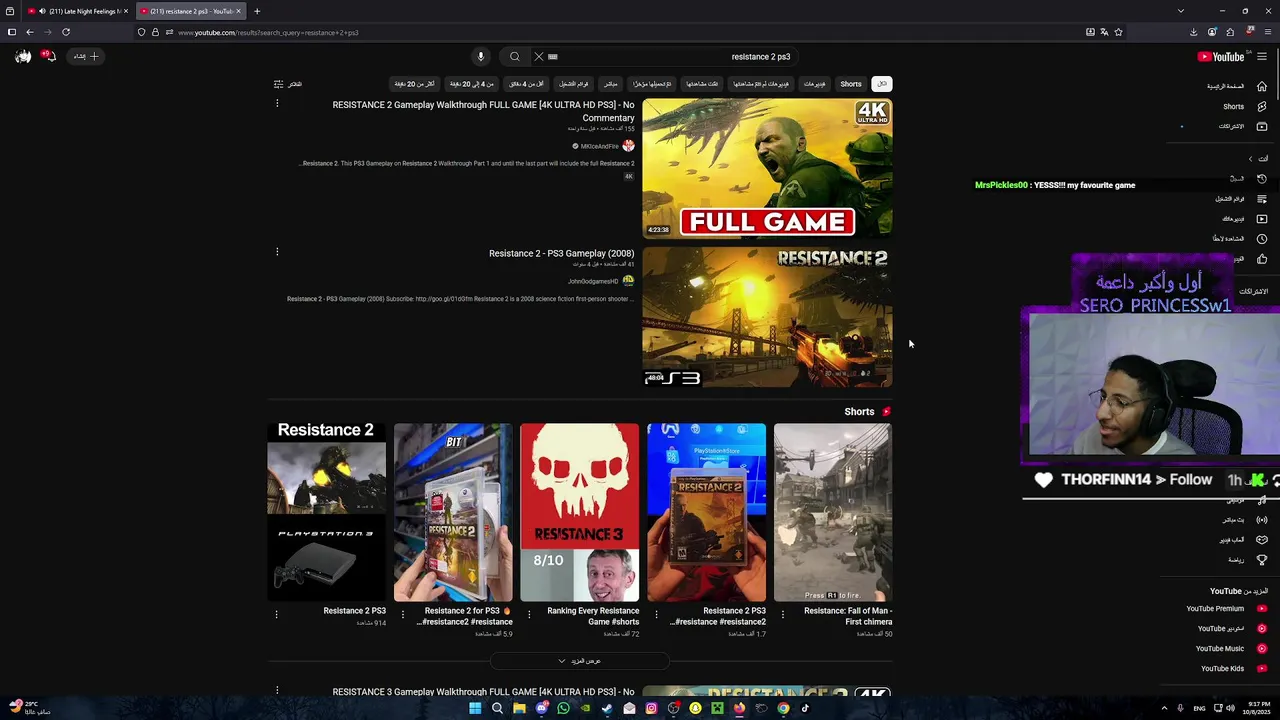Screen dimensions: 1280x720
Task: Open the YouTube hamburger guide menu
Action: pyautogui.click(x=1262, y=57)
